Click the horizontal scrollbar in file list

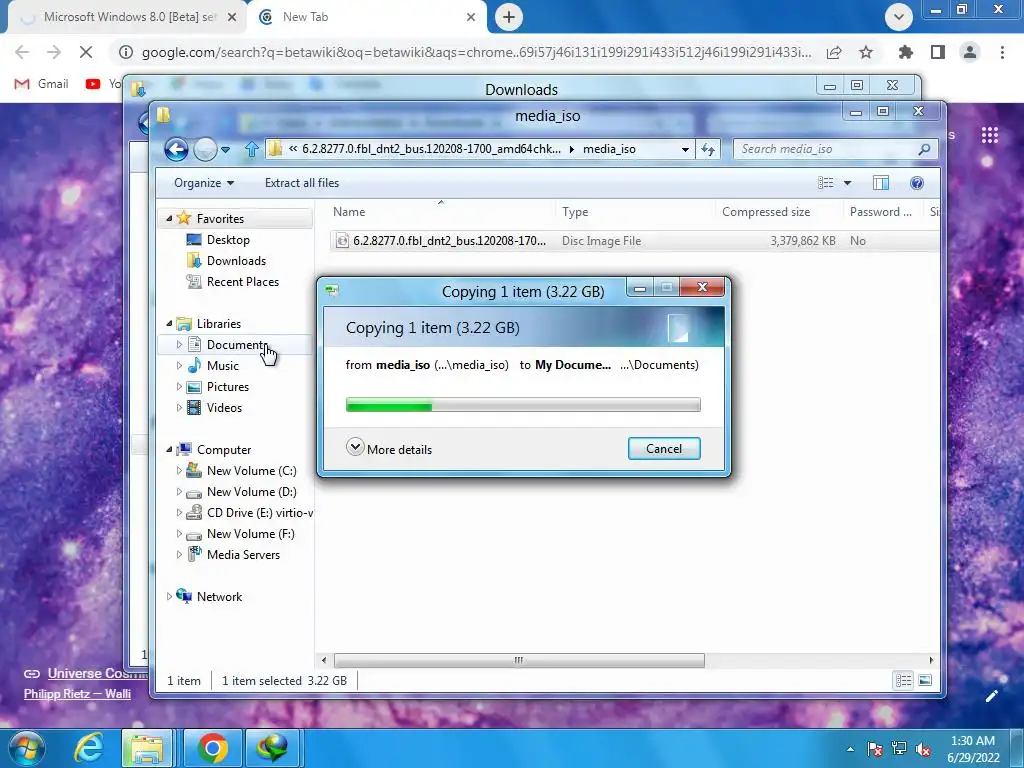[519, 660]
